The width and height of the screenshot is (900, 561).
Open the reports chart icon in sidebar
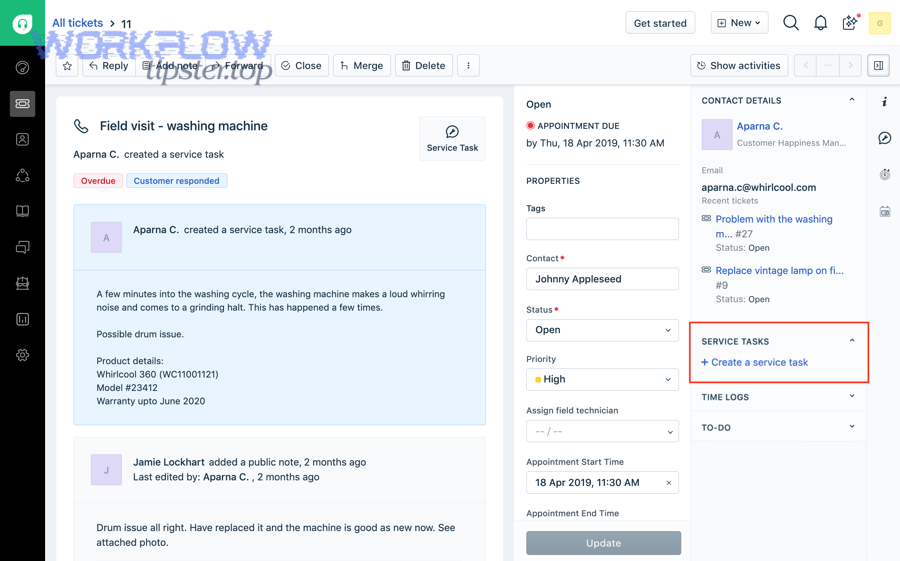22,319
